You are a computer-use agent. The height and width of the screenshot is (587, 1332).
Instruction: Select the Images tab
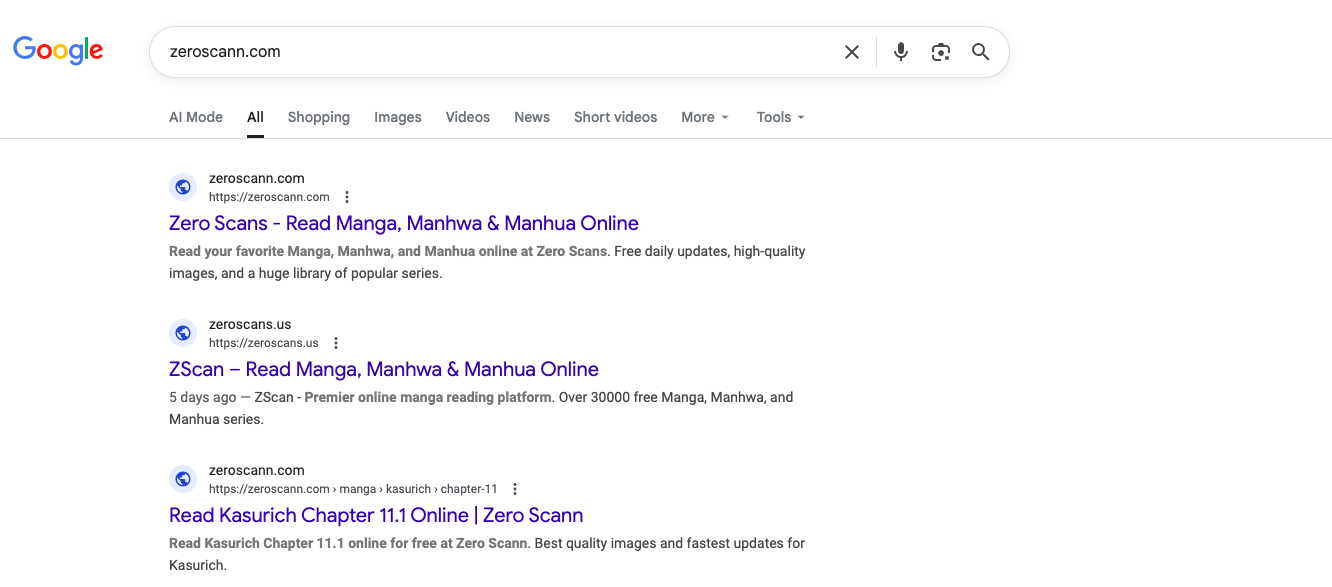[x=398, y=117]
